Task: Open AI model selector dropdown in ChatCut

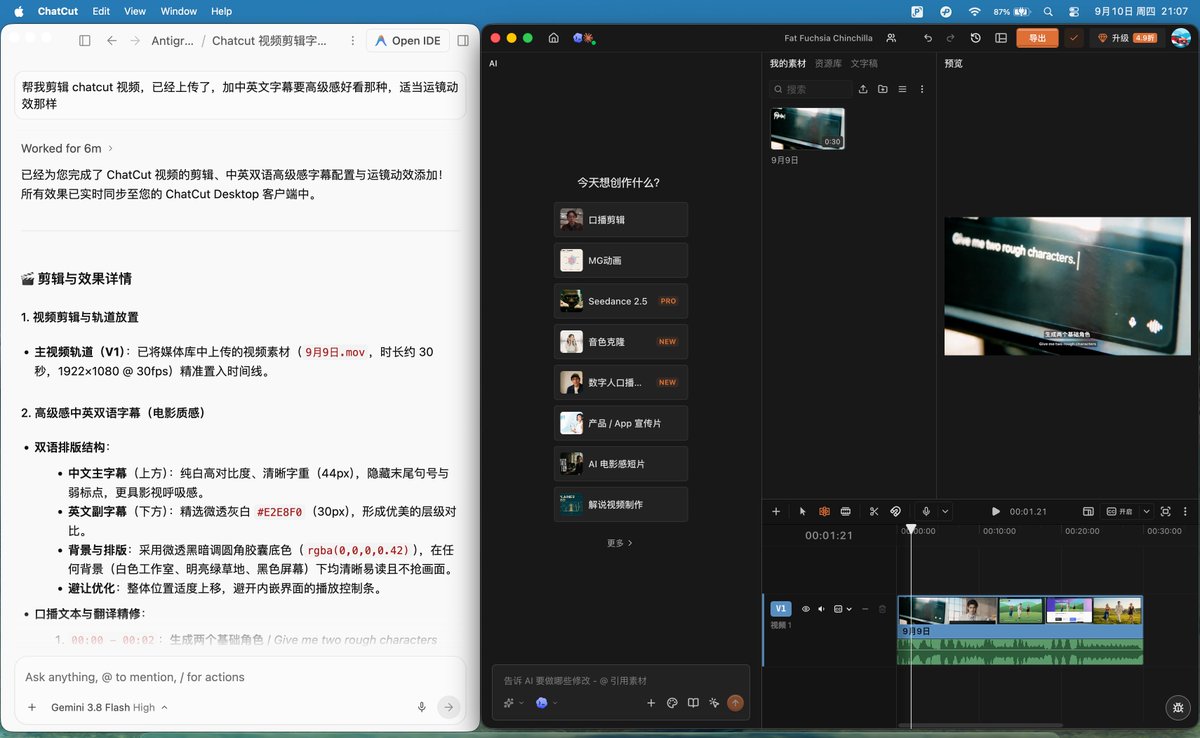Action: point(546,703)
